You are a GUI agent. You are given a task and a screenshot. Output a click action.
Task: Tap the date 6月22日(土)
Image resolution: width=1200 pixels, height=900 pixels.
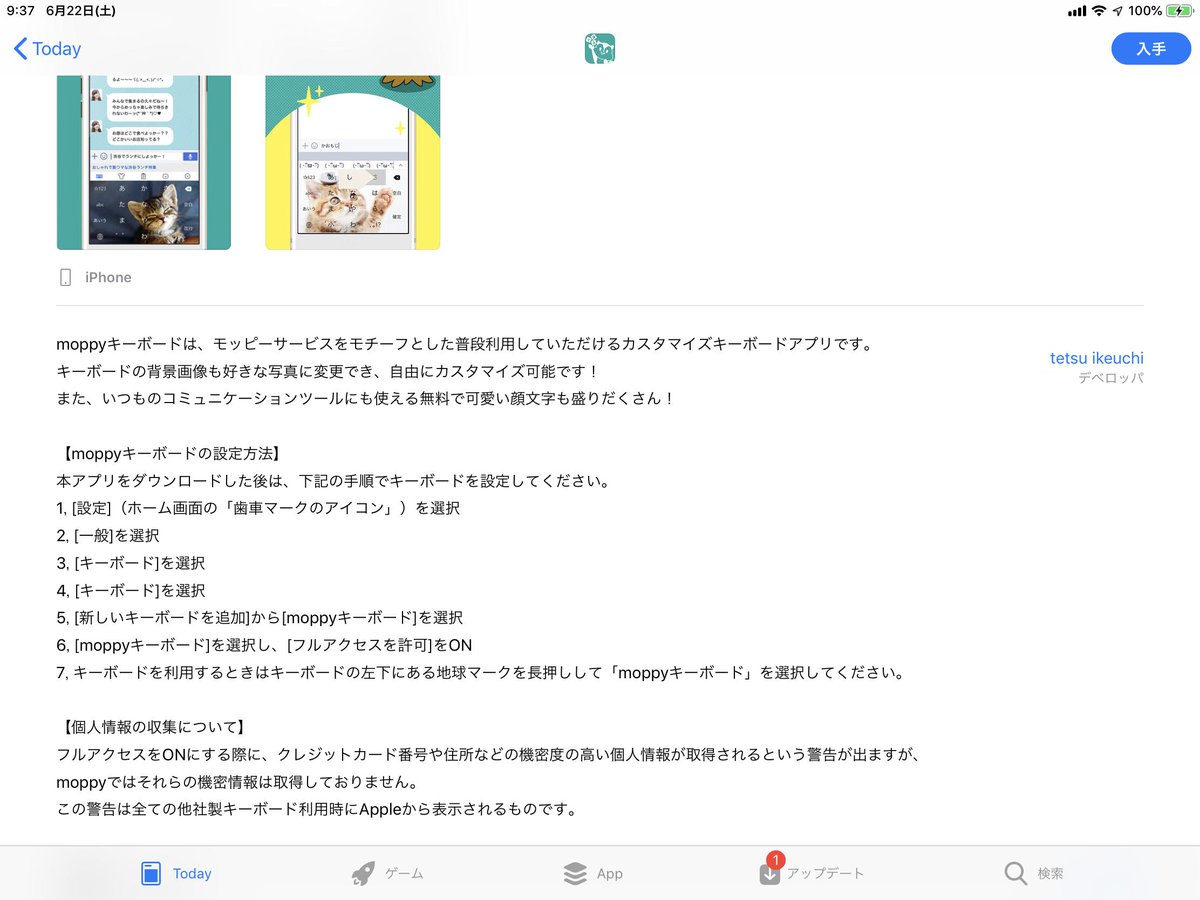tap(81, 11)
